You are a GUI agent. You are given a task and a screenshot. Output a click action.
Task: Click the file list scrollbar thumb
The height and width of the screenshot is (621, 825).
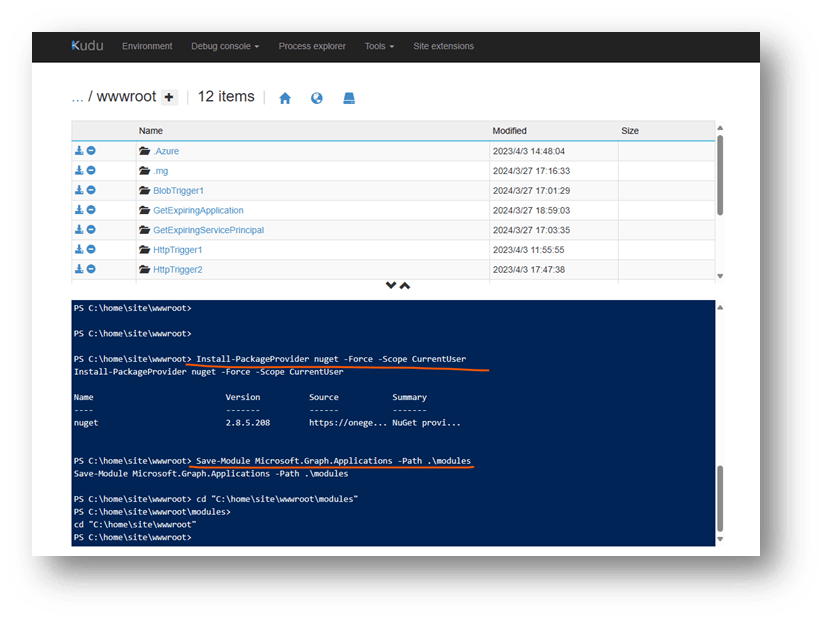[720, 175]
